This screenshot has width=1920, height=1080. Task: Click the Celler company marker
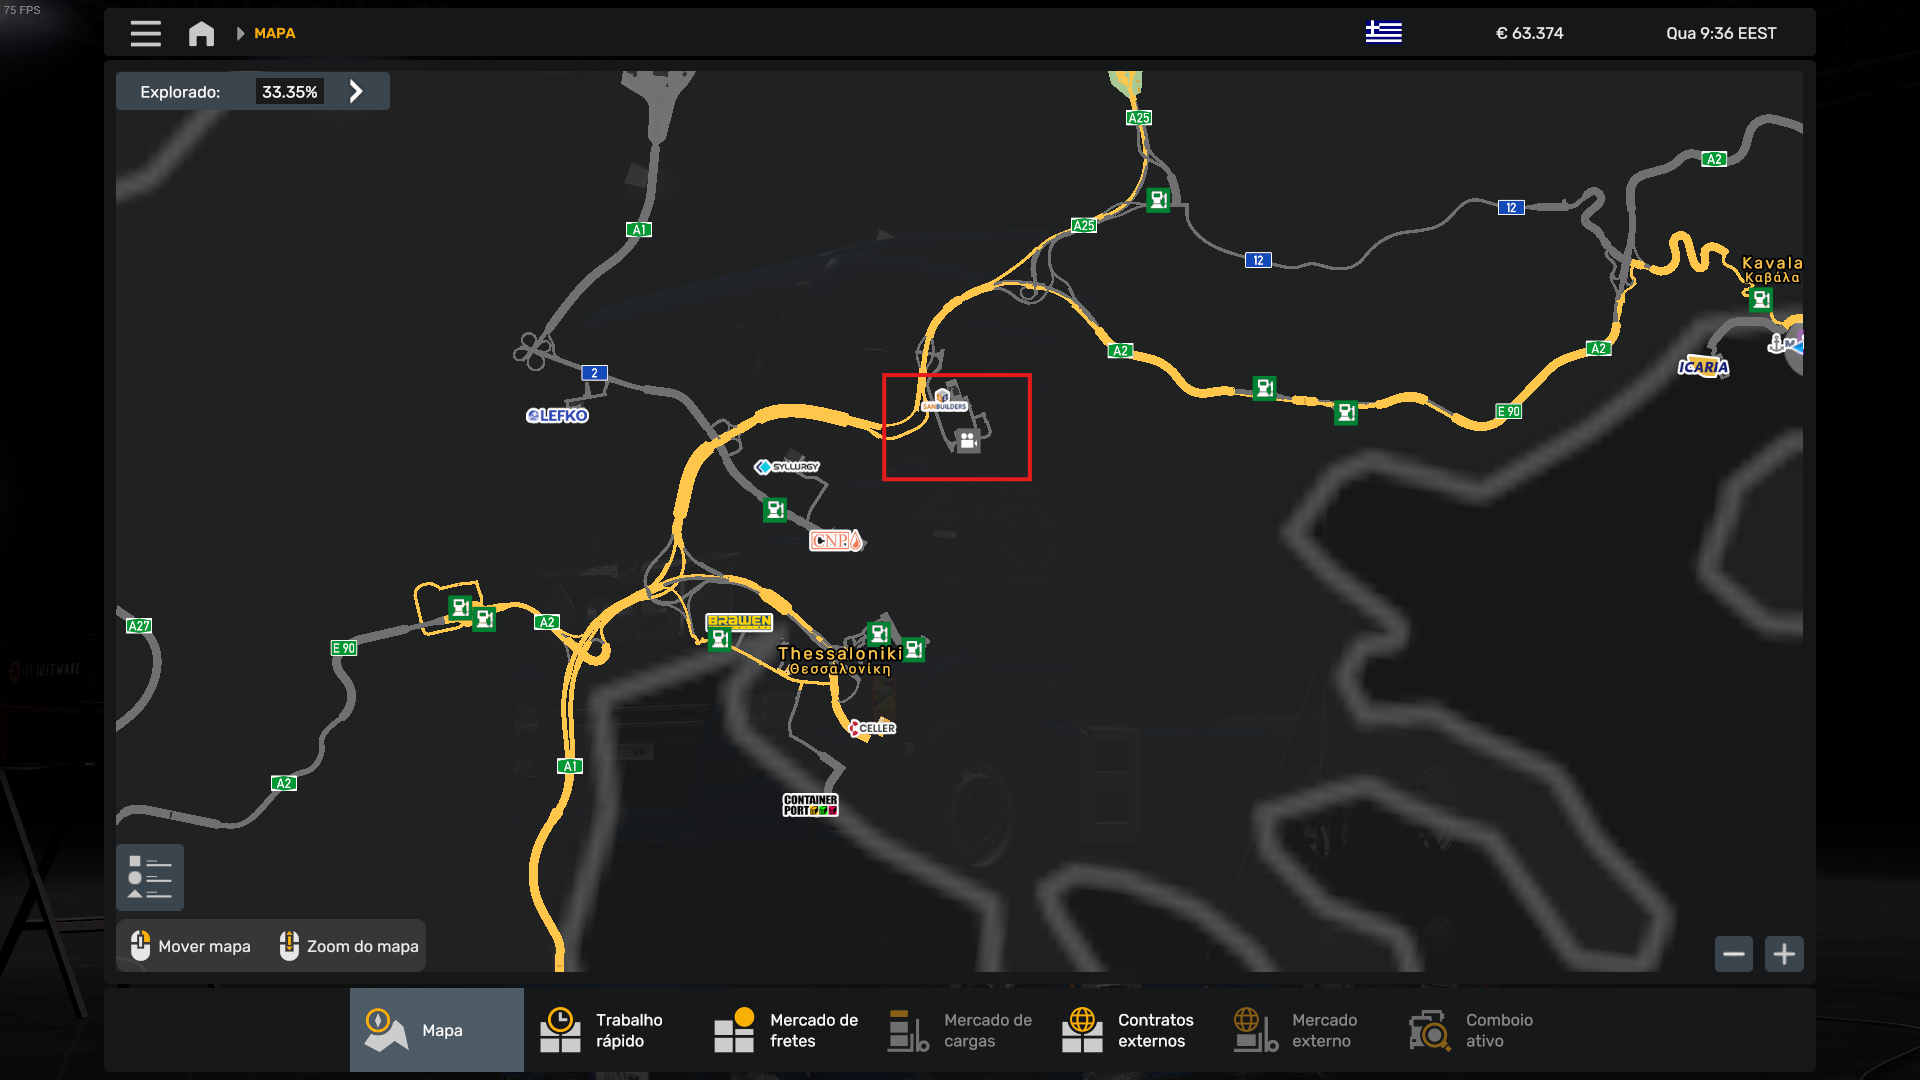point(872,728)
